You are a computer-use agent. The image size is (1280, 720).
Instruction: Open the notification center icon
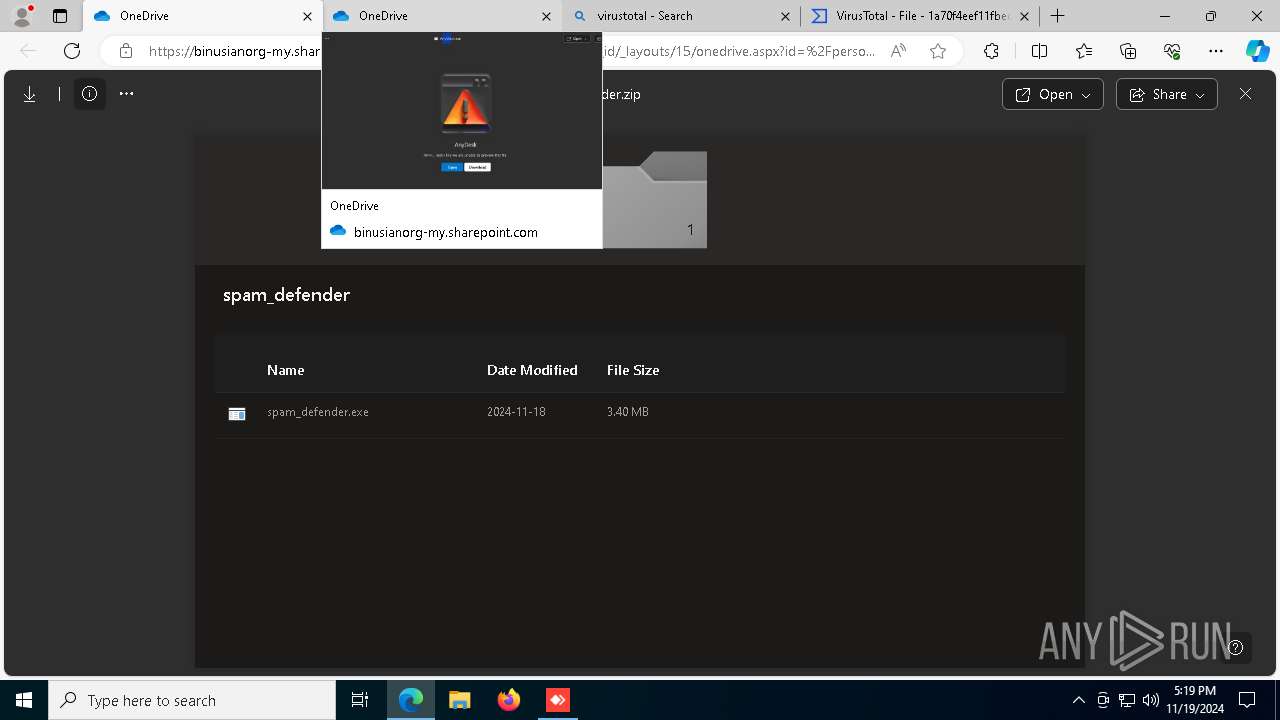[x=1247, y=700]
